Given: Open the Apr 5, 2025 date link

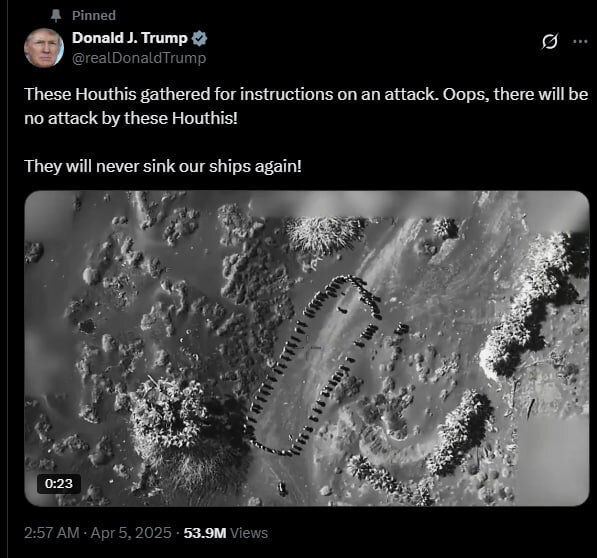Looking at the screenshot, I should 131,533.
